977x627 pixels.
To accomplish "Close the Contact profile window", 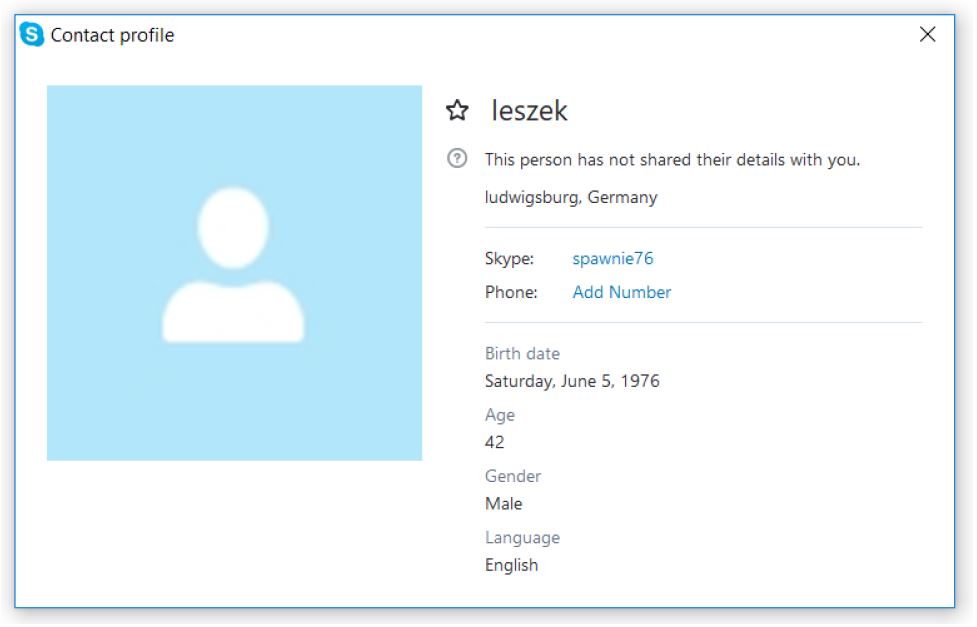I will (927, 35).
